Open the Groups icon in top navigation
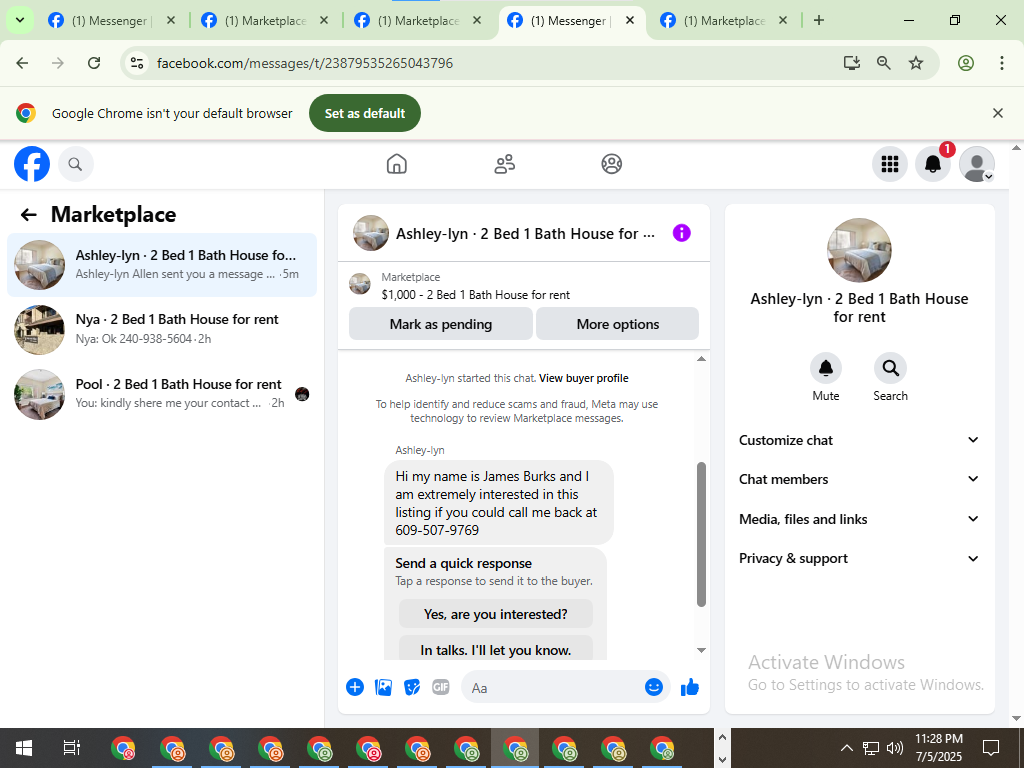 (x=611, y=164)
